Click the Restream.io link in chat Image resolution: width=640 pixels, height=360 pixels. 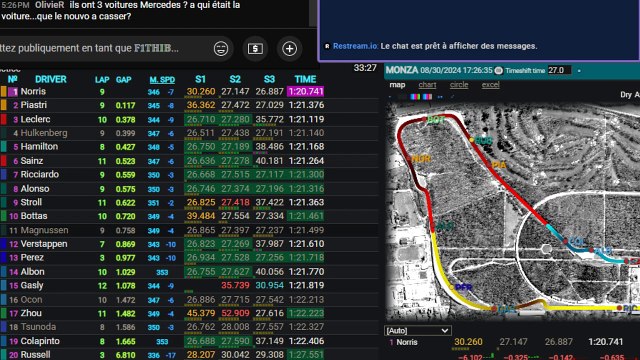tap(355, 46)
